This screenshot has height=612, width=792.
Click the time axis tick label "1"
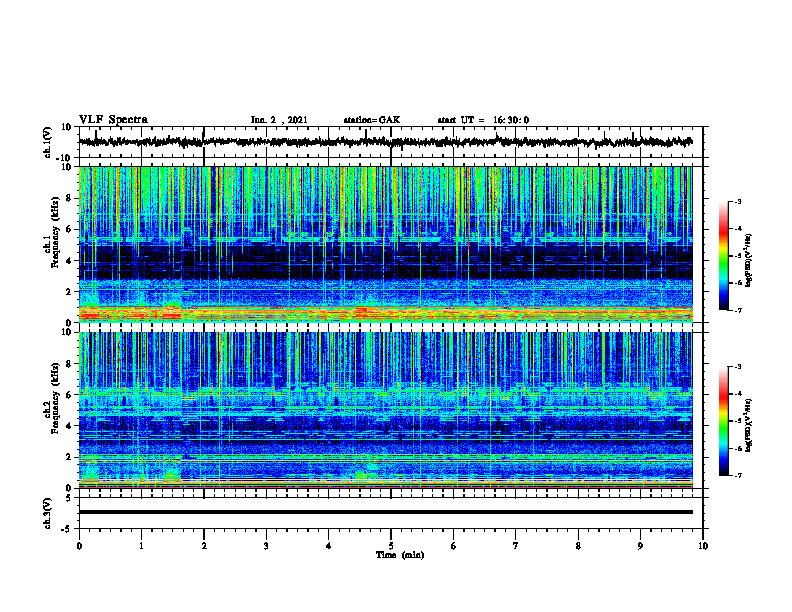tap(141, 546)
